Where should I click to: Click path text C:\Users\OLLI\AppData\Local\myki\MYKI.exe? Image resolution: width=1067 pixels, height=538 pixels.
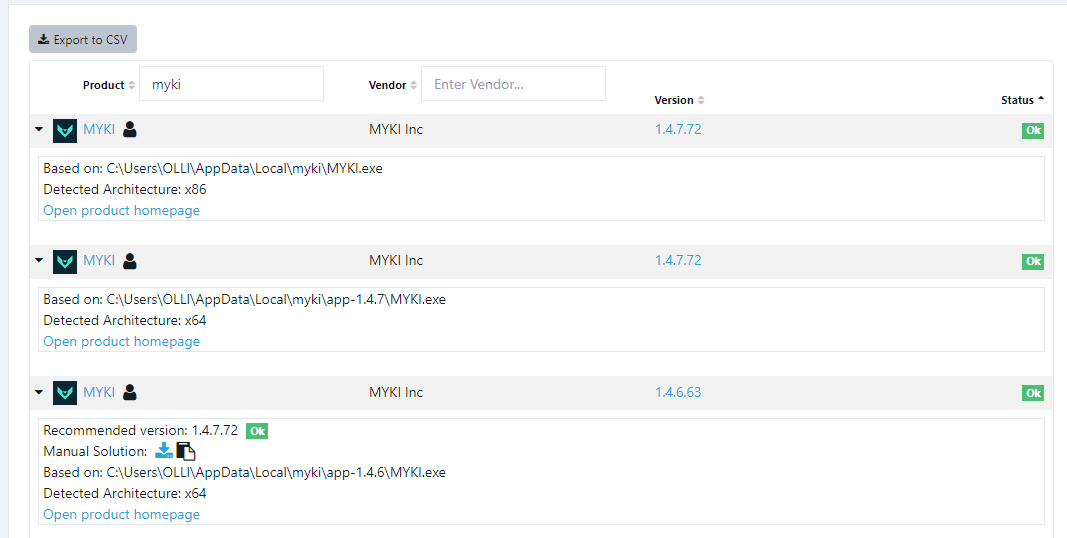[245, 168]
